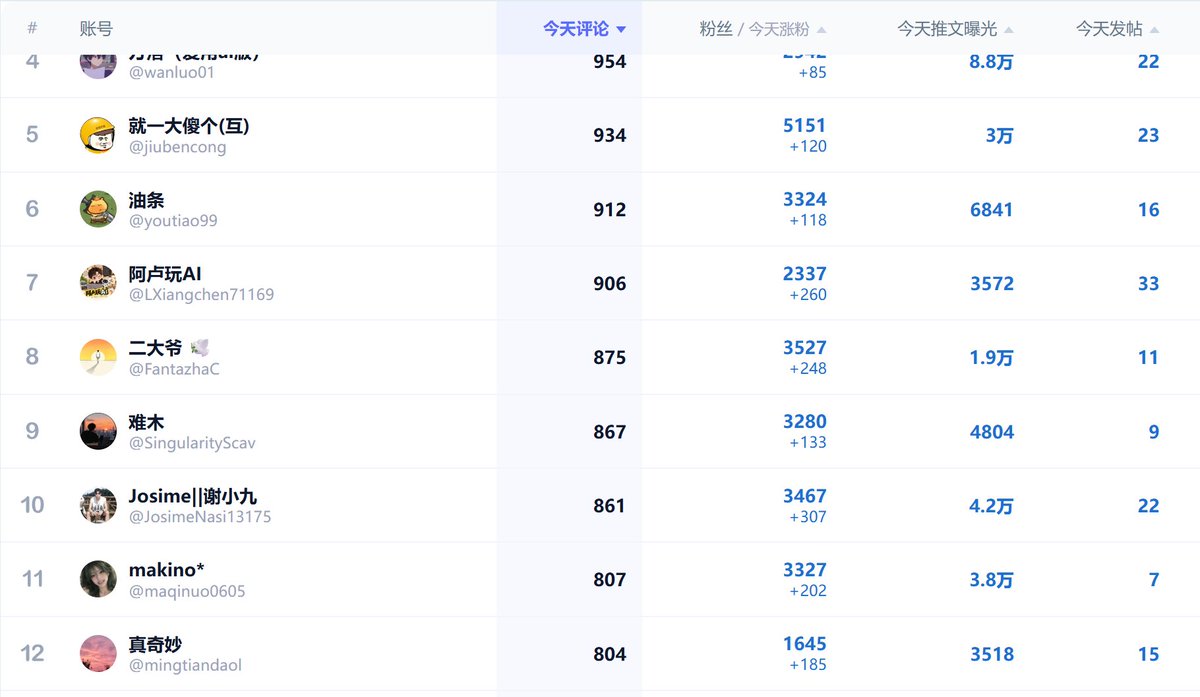Click comment count 861
This screenshot has height=697, width=1200.
coord(610,505)
